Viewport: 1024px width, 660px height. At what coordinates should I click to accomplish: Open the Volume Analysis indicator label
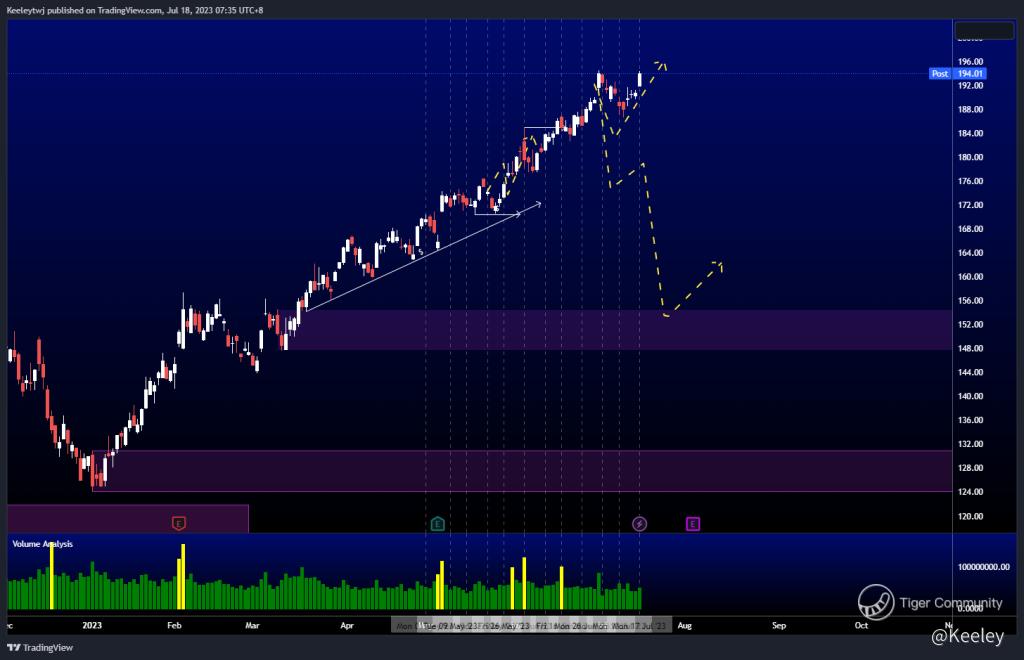tap(42, 544)
